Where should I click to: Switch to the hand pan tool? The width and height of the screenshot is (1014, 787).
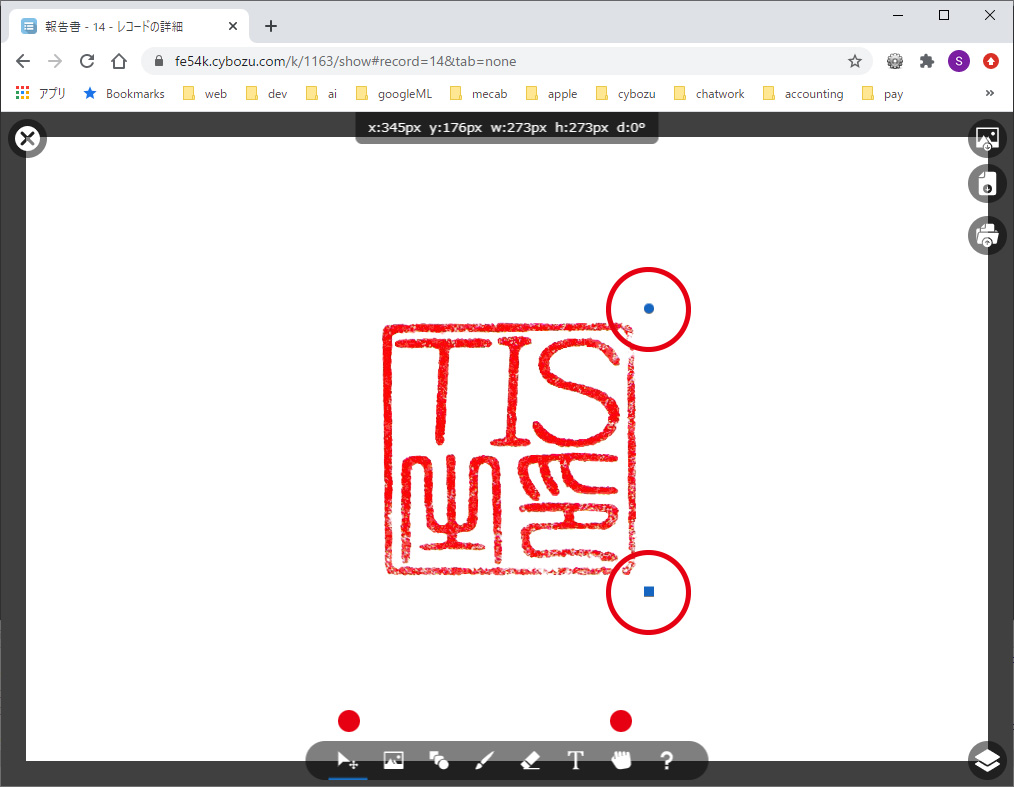[x=622, y=761]
